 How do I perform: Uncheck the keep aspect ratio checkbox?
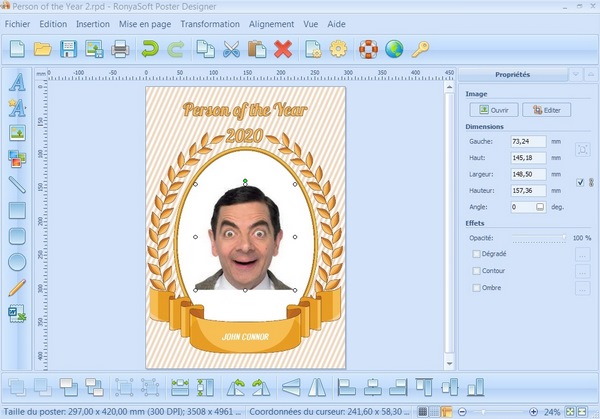click(580, 182)
